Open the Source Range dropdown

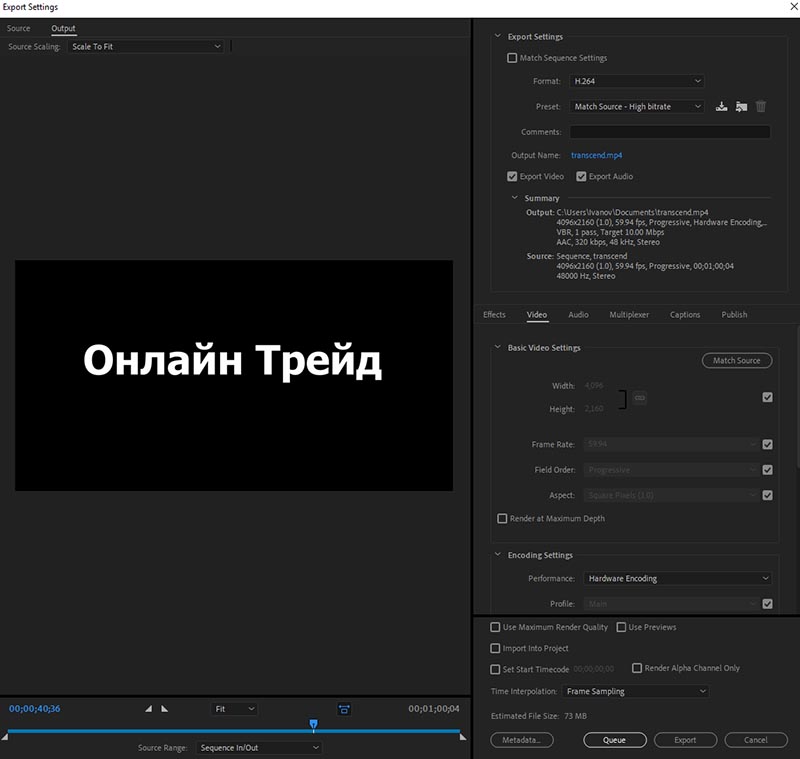259,747
